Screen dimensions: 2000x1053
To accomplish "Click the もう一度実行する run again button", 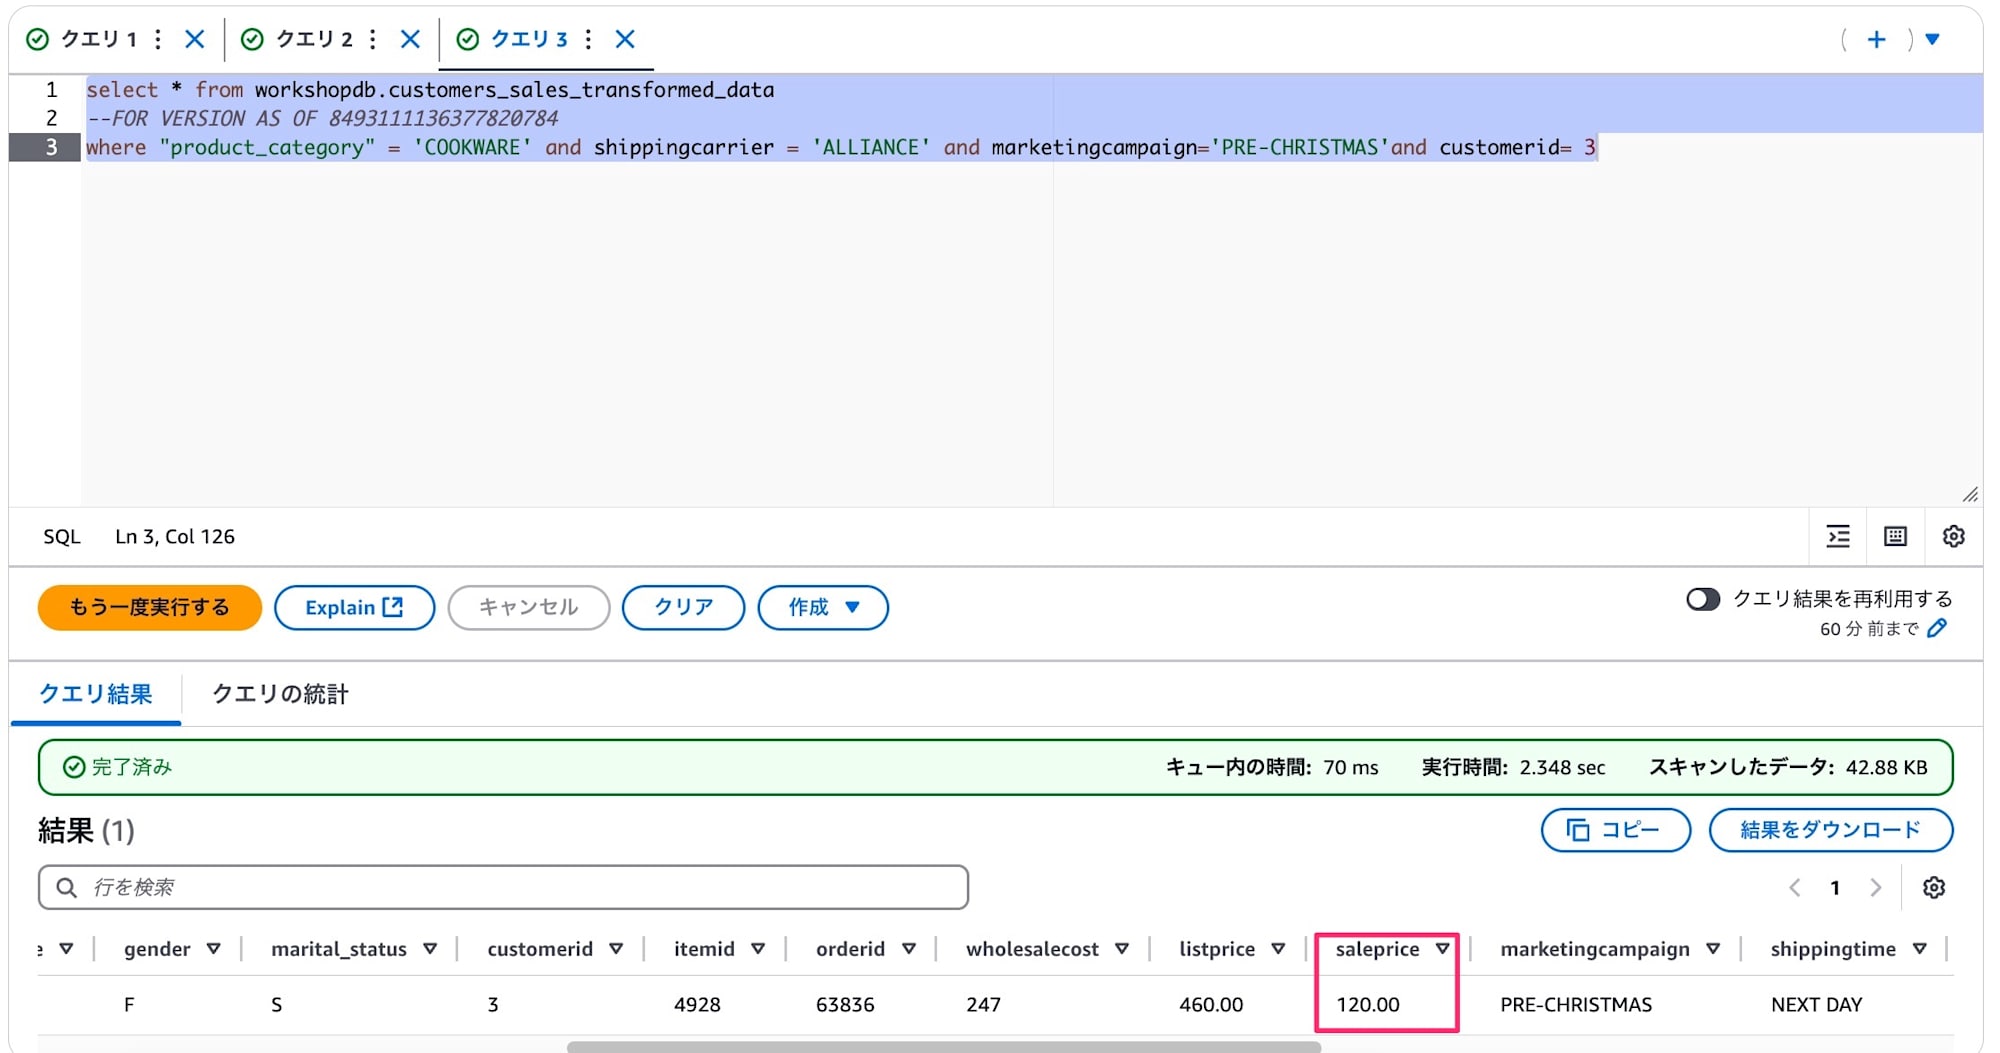I will point(150,607).
